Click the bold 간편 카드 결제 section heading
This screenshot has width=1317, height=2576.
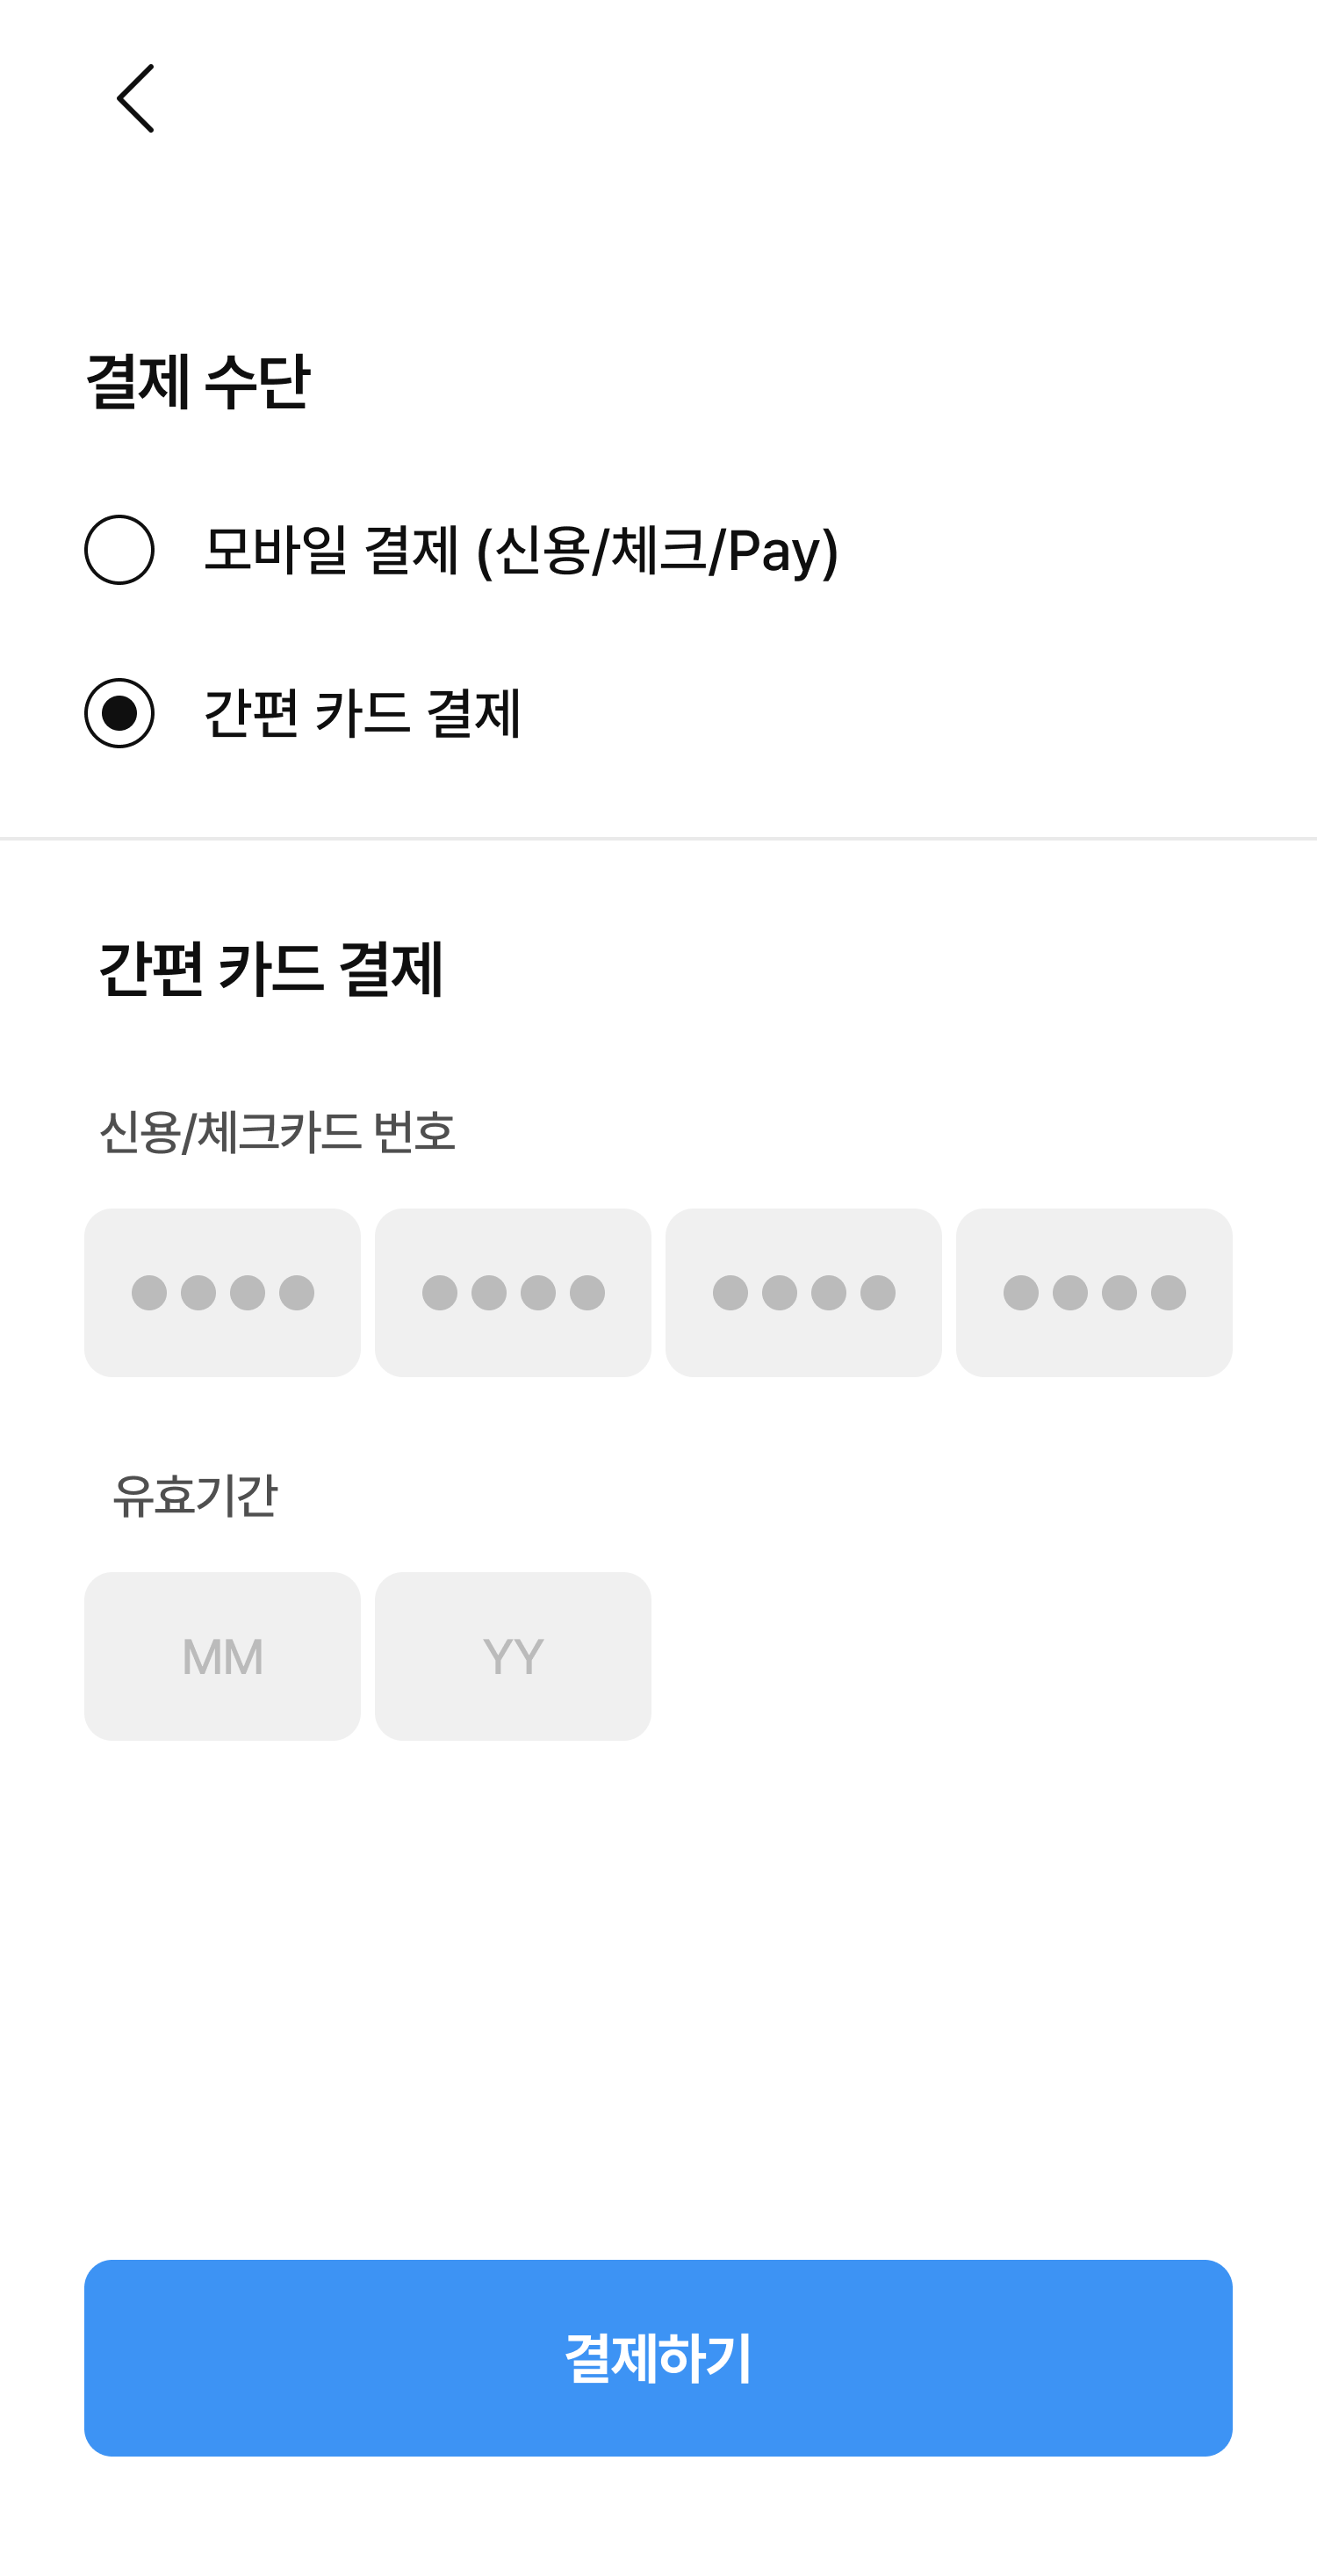tap(270, 968)
